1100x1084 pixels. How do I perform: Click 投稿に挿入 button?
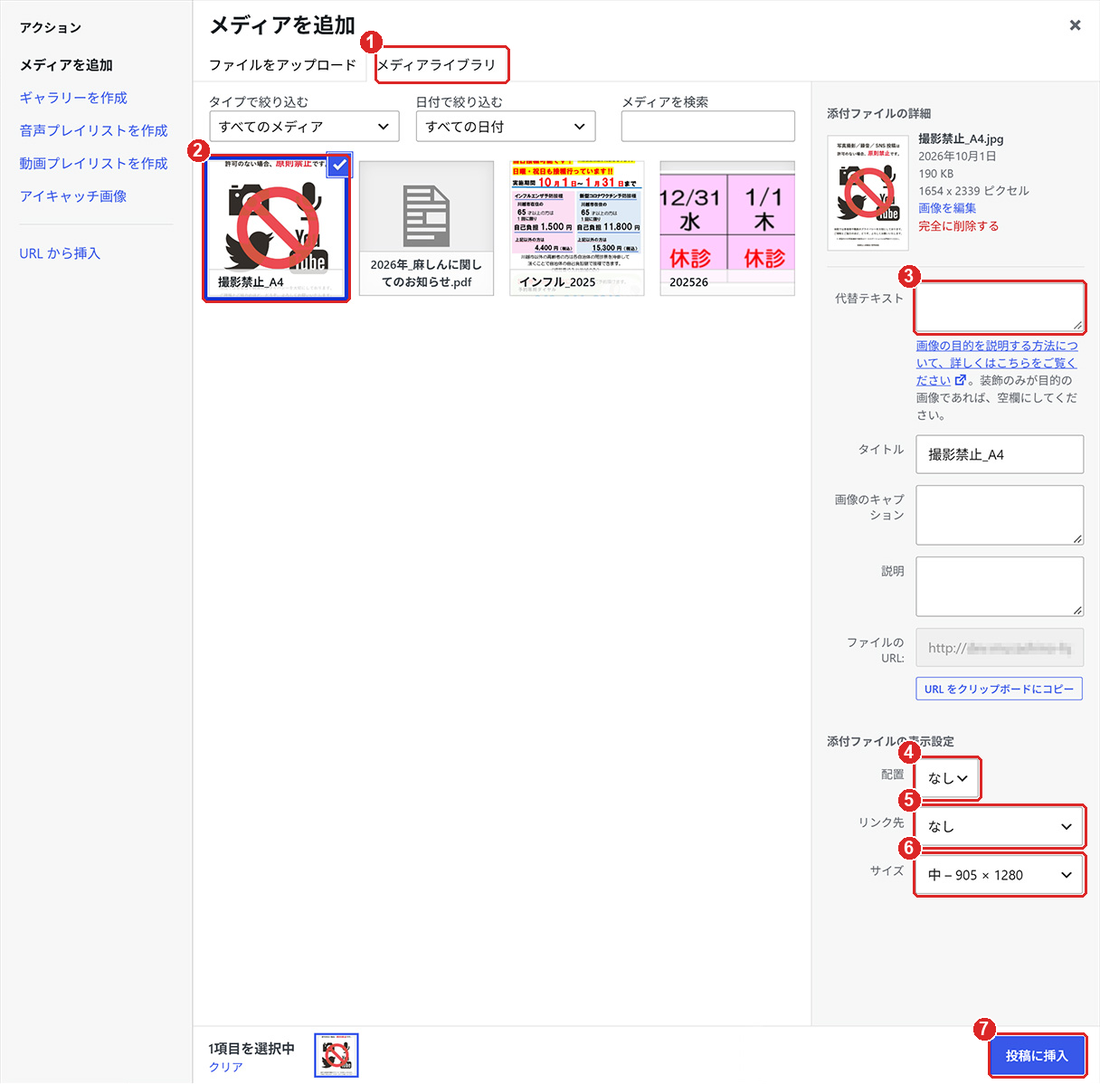click(1037, 1056)
